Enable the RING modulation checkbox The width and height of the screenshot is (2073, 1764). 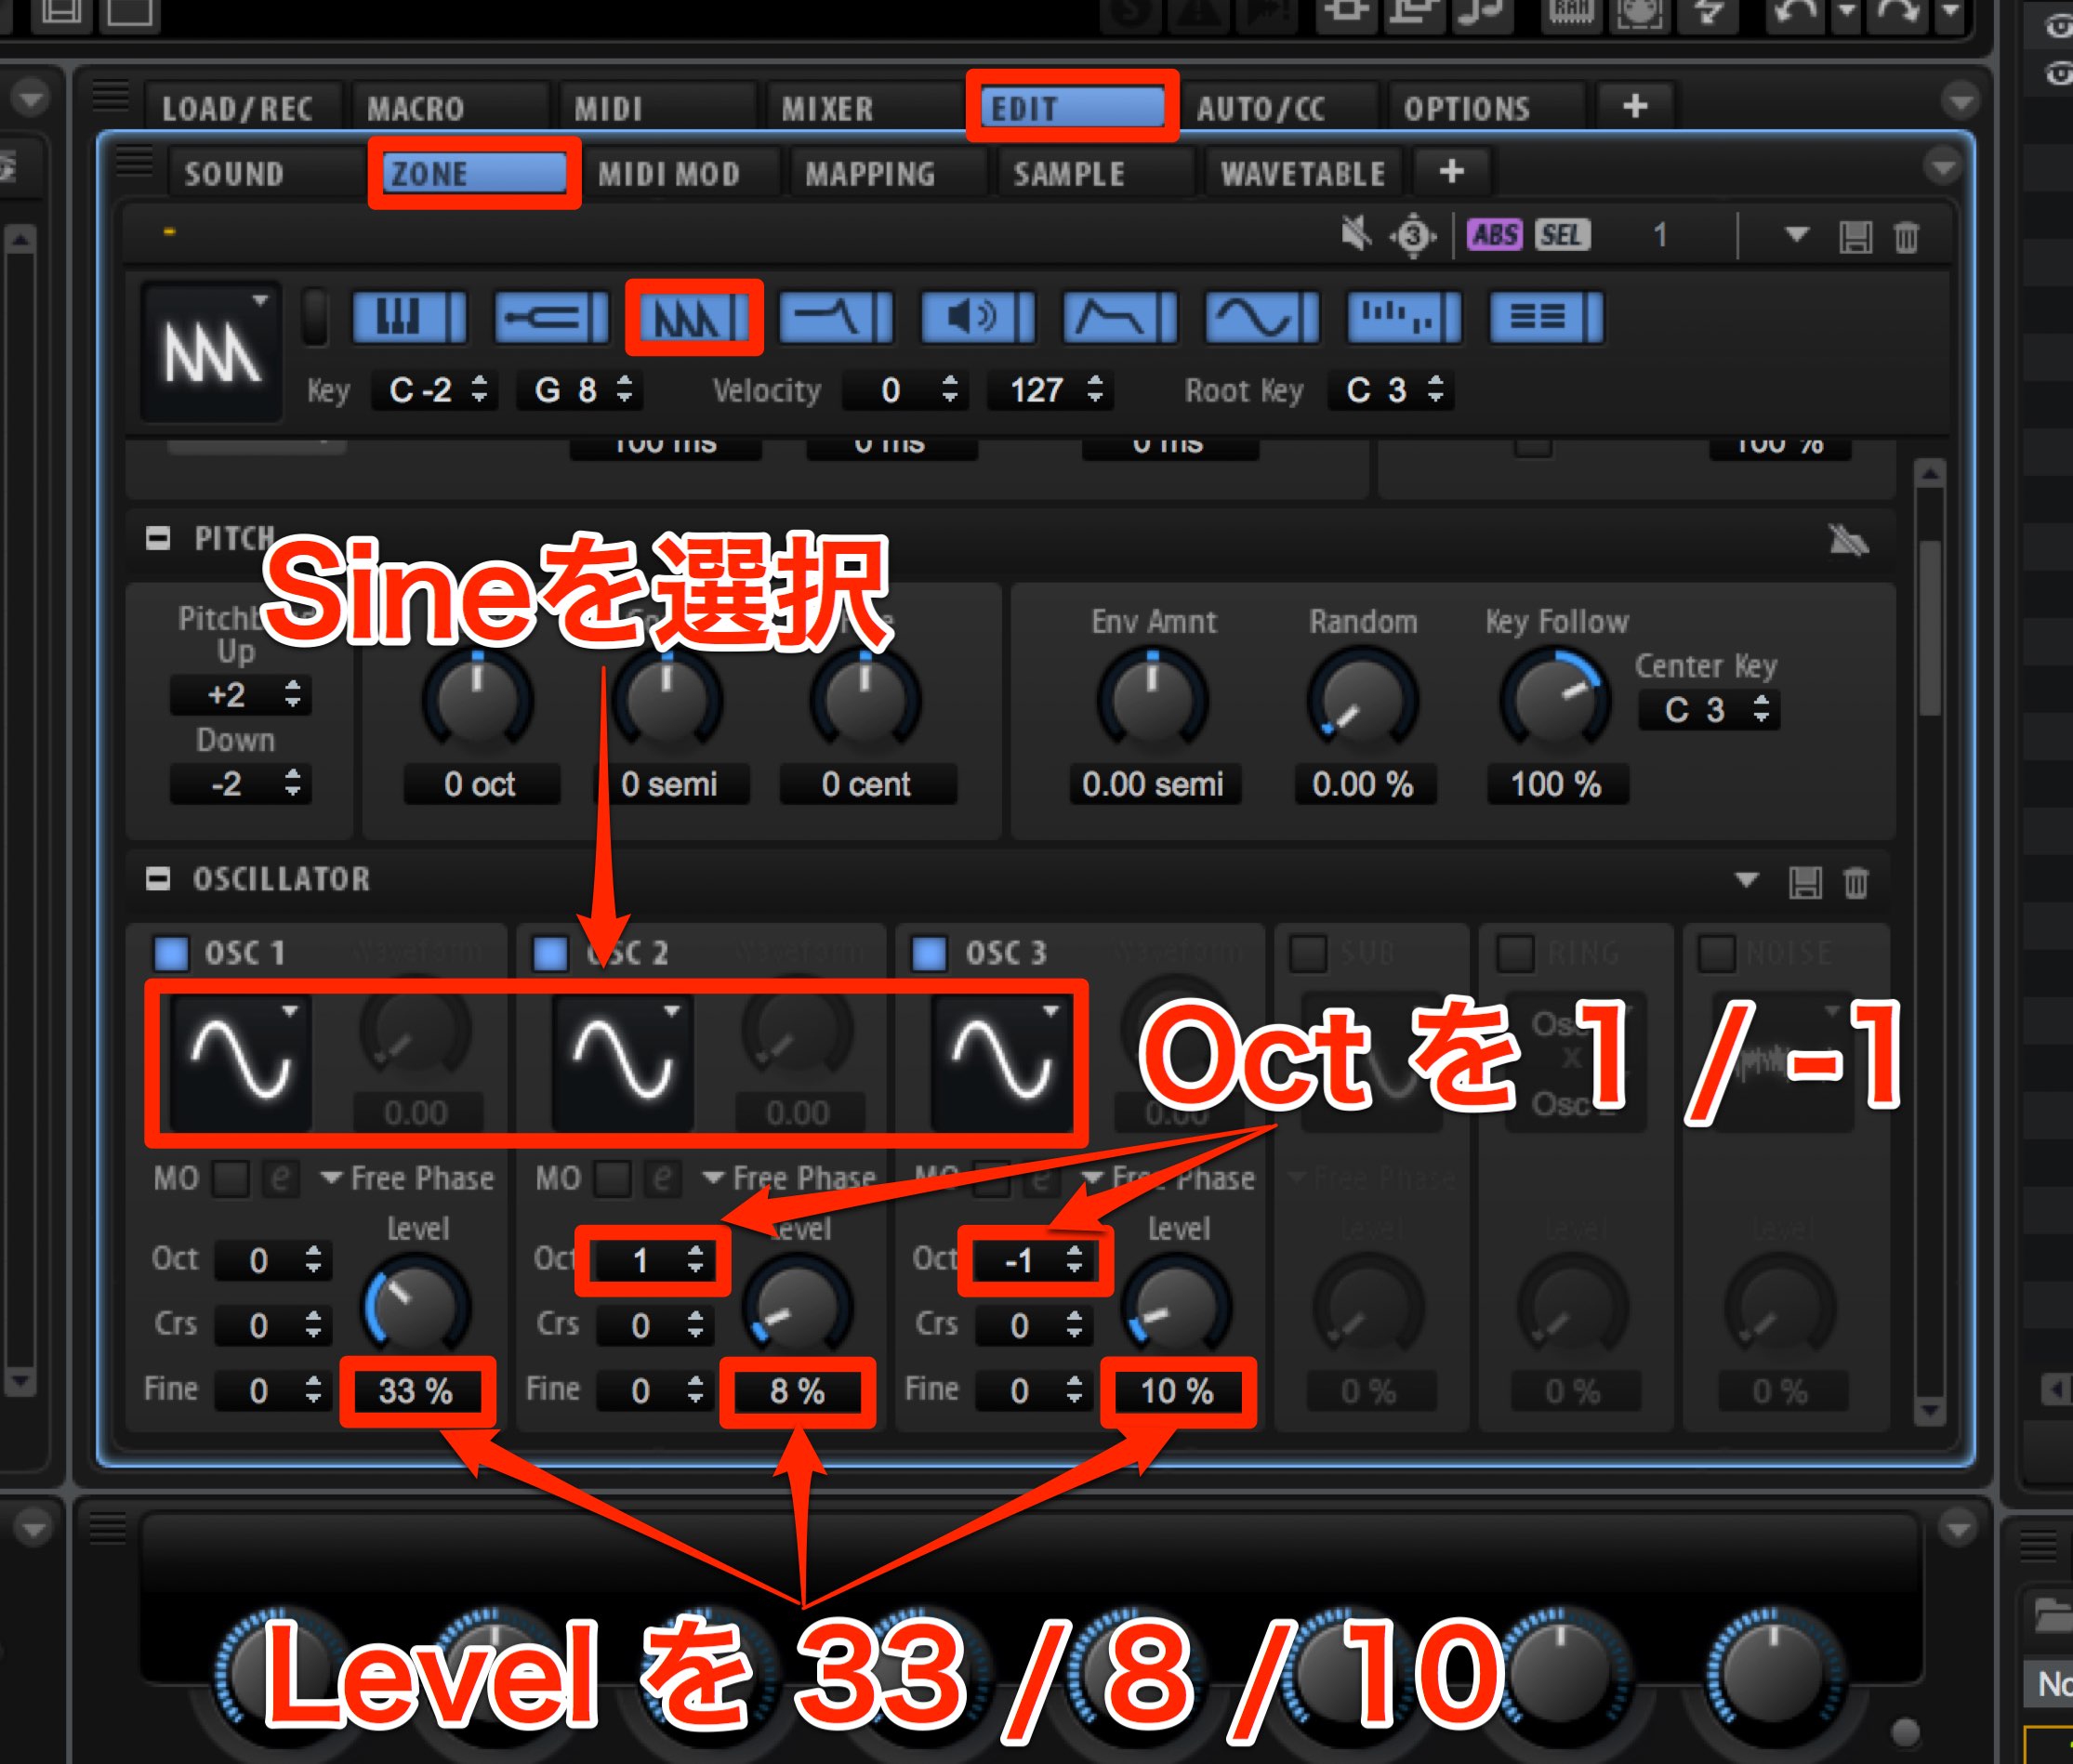tap(1514, 953)
